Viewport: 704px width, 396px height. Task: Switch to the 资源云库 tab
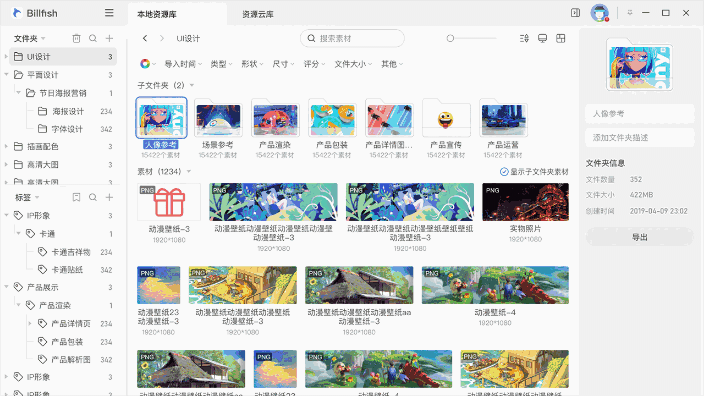pos(258,14)
